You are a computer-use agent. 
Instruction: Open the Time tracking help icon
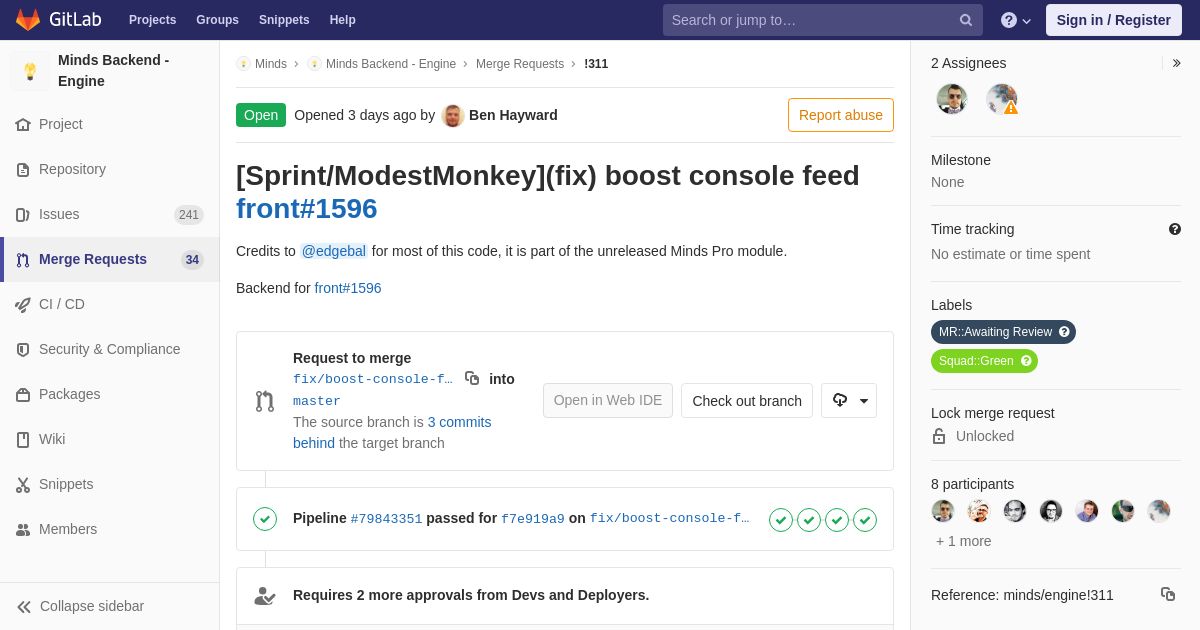[x=1175, y=229]
